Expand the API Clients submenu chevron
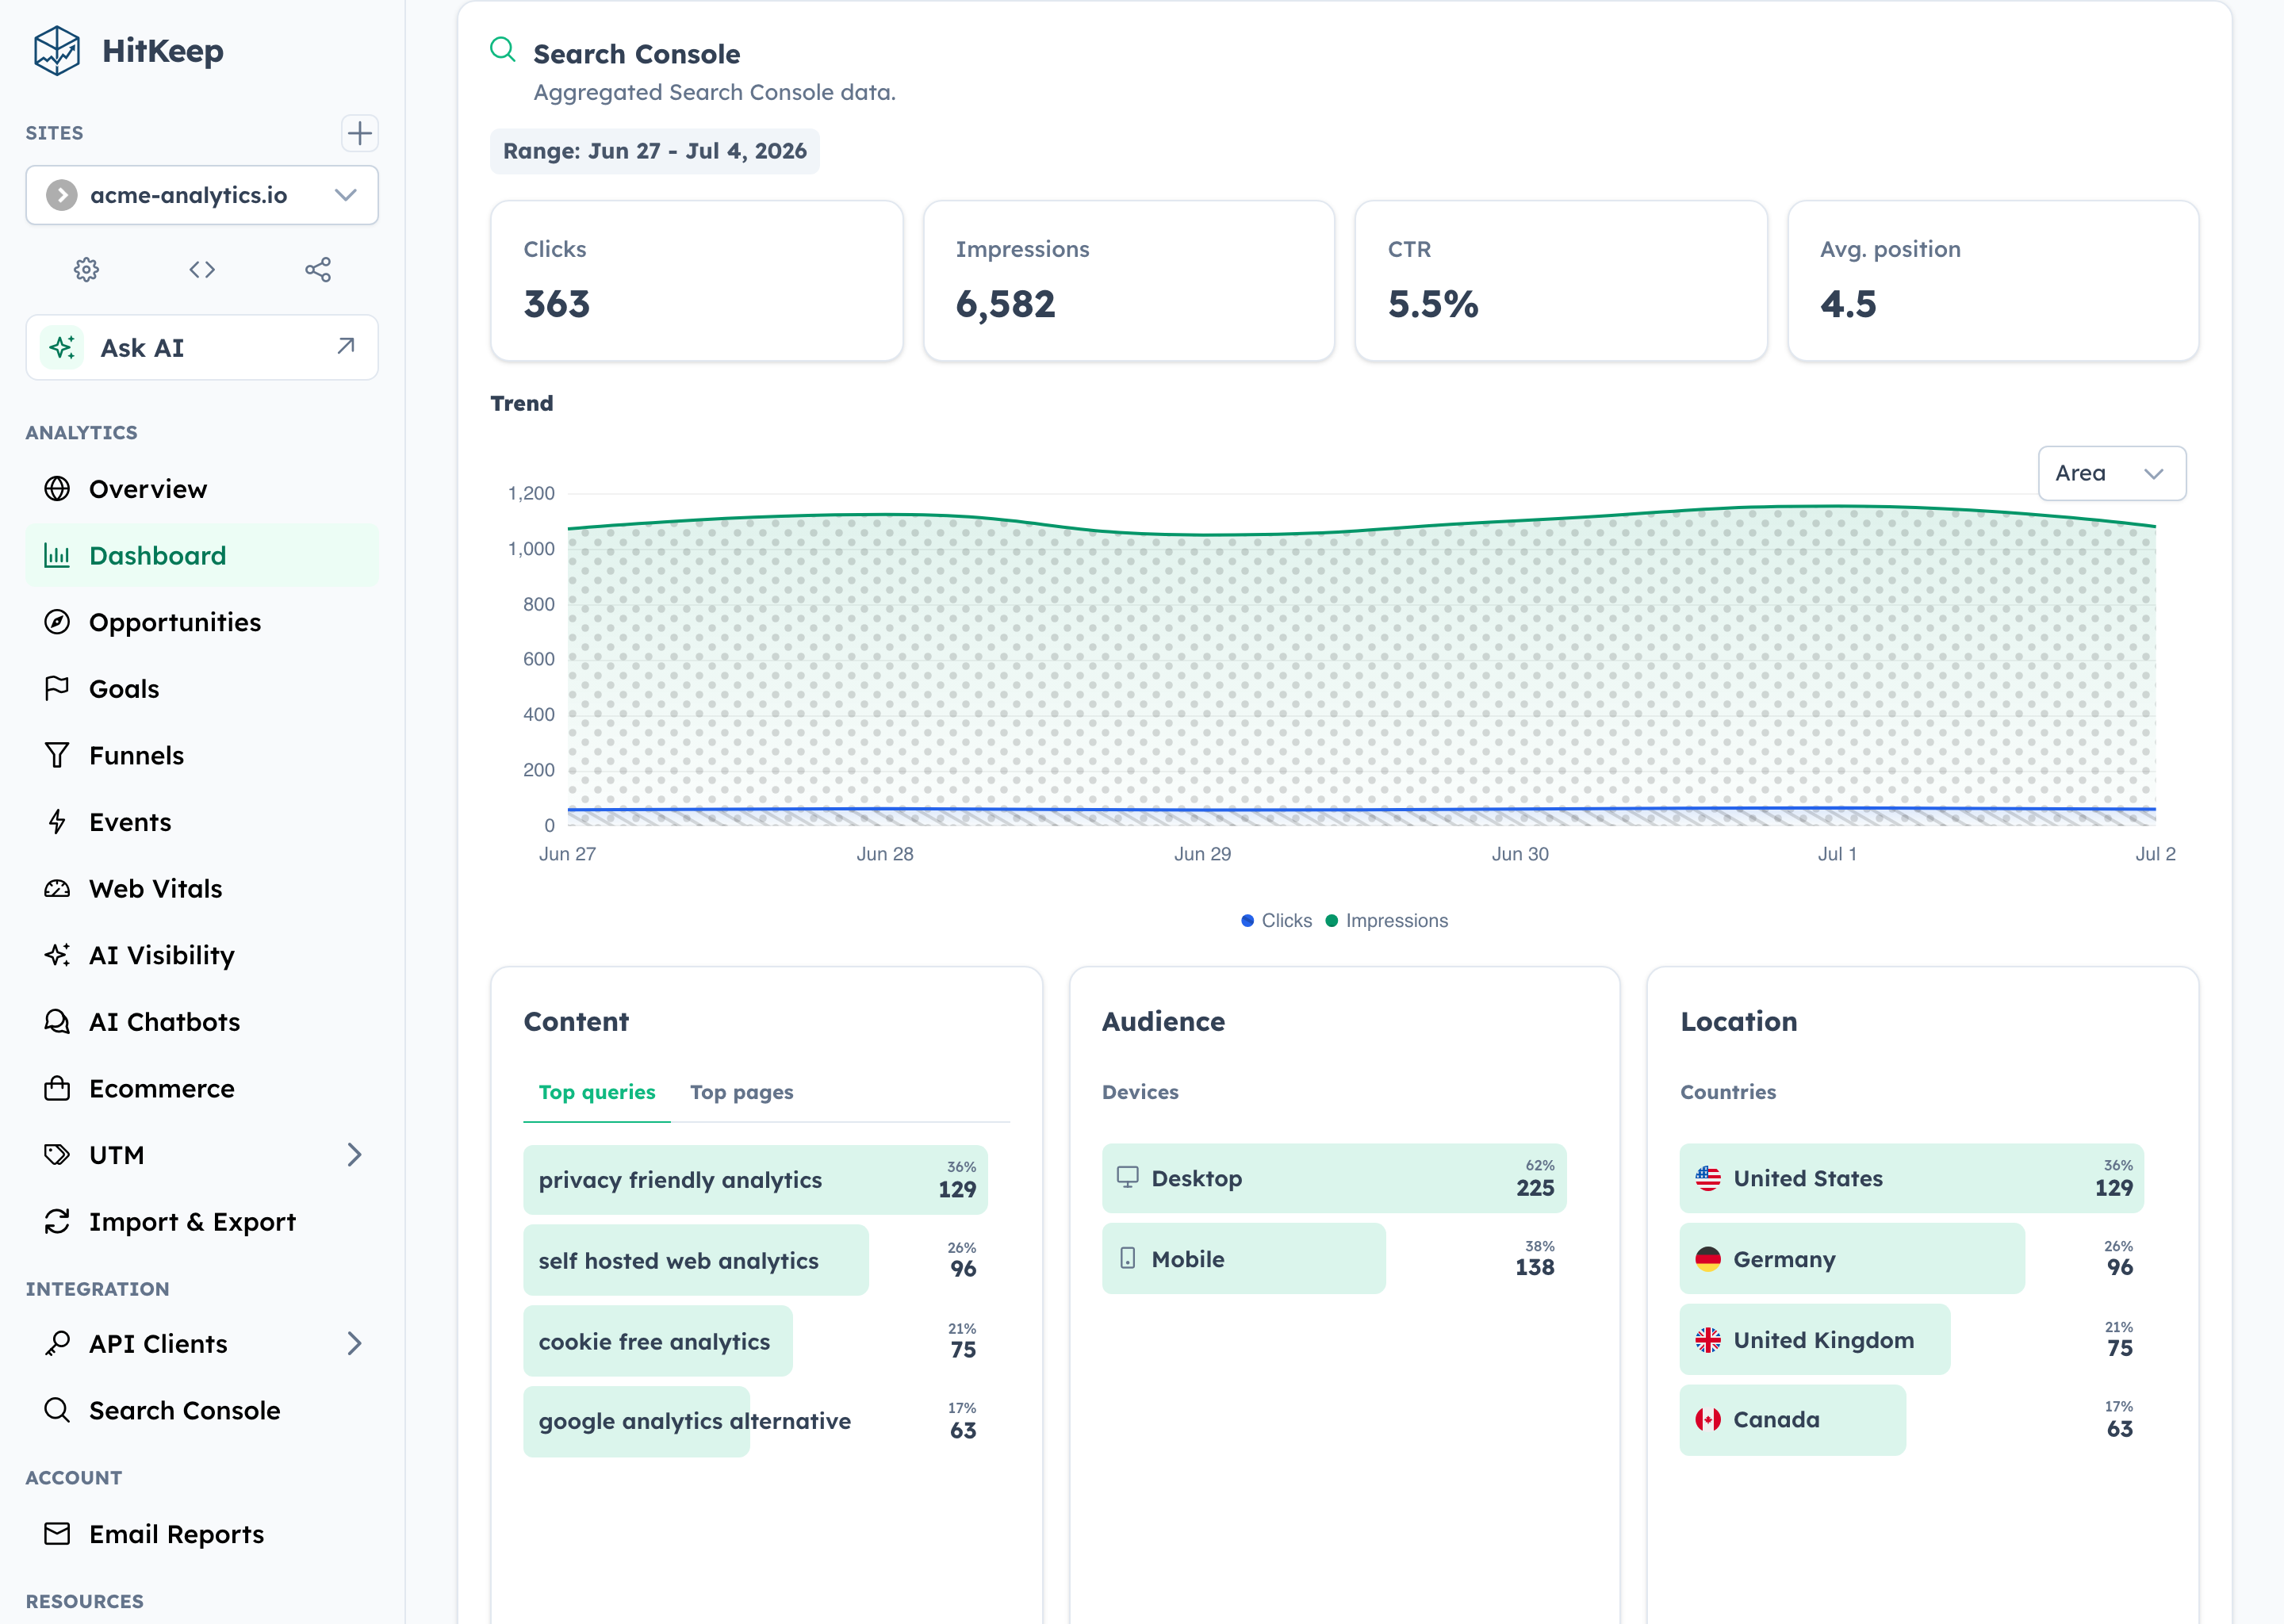The image size is (2284, 1624). click(354, 1343)
